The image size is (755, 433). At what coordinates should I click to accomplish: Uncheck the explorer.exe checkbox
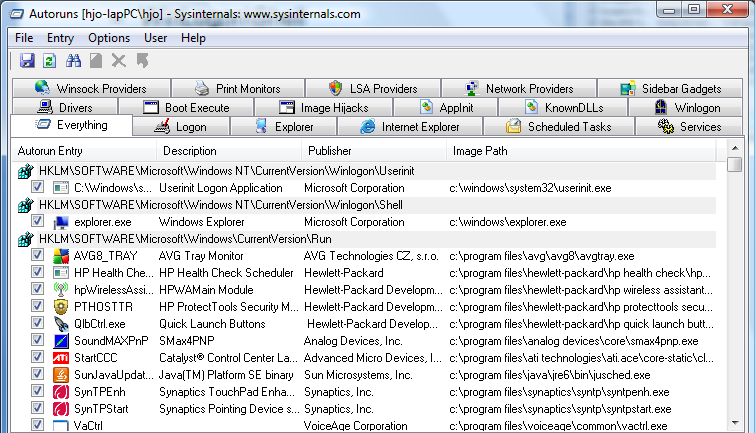37,221
